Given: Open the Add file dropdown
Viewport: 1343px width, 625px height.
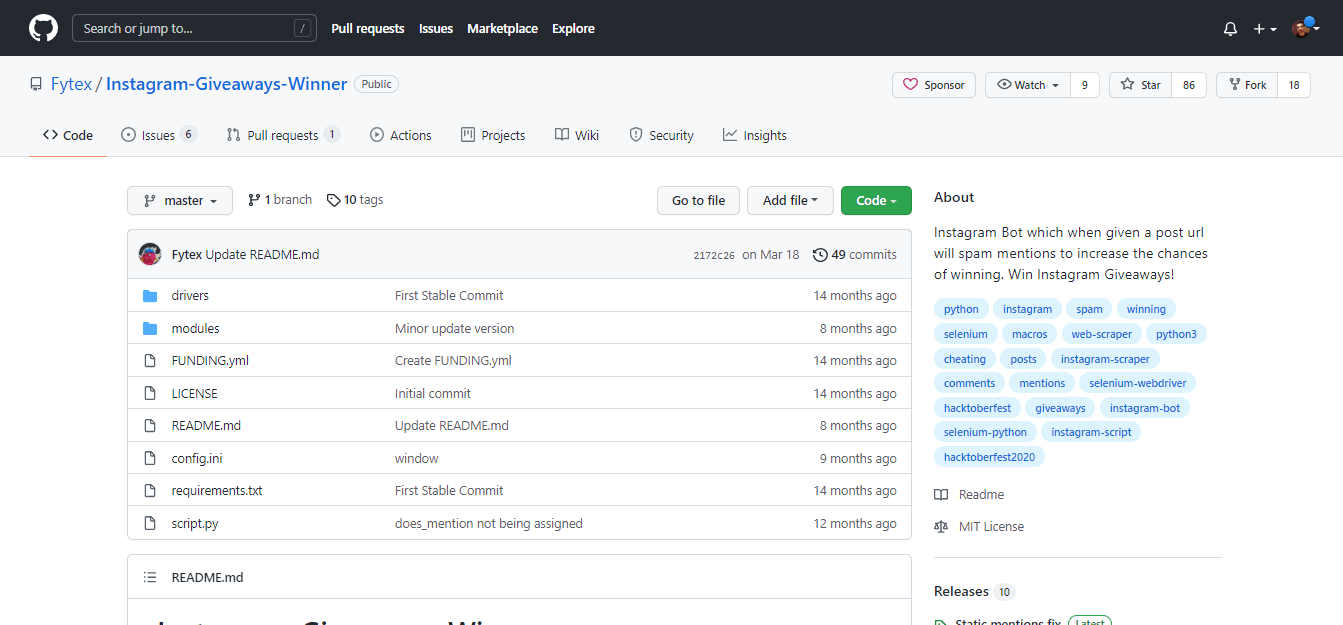Looking at the screenshot, I should pyautogui.click(x=790, y=200).
